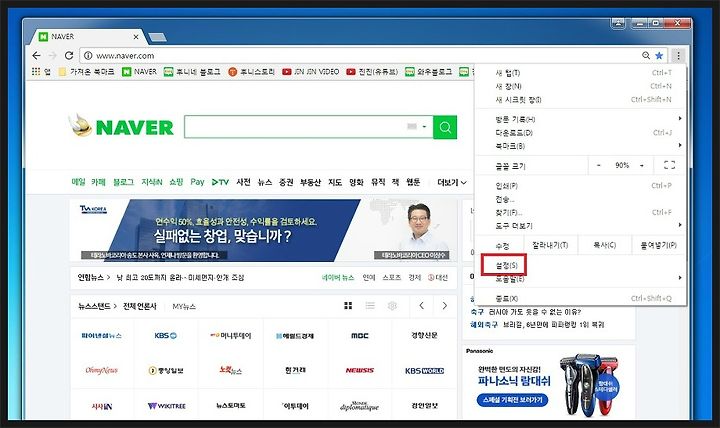Open the Apps grid icon on bookmarks bar
Screen dimensions: 720x428
(x=36, y=72)
